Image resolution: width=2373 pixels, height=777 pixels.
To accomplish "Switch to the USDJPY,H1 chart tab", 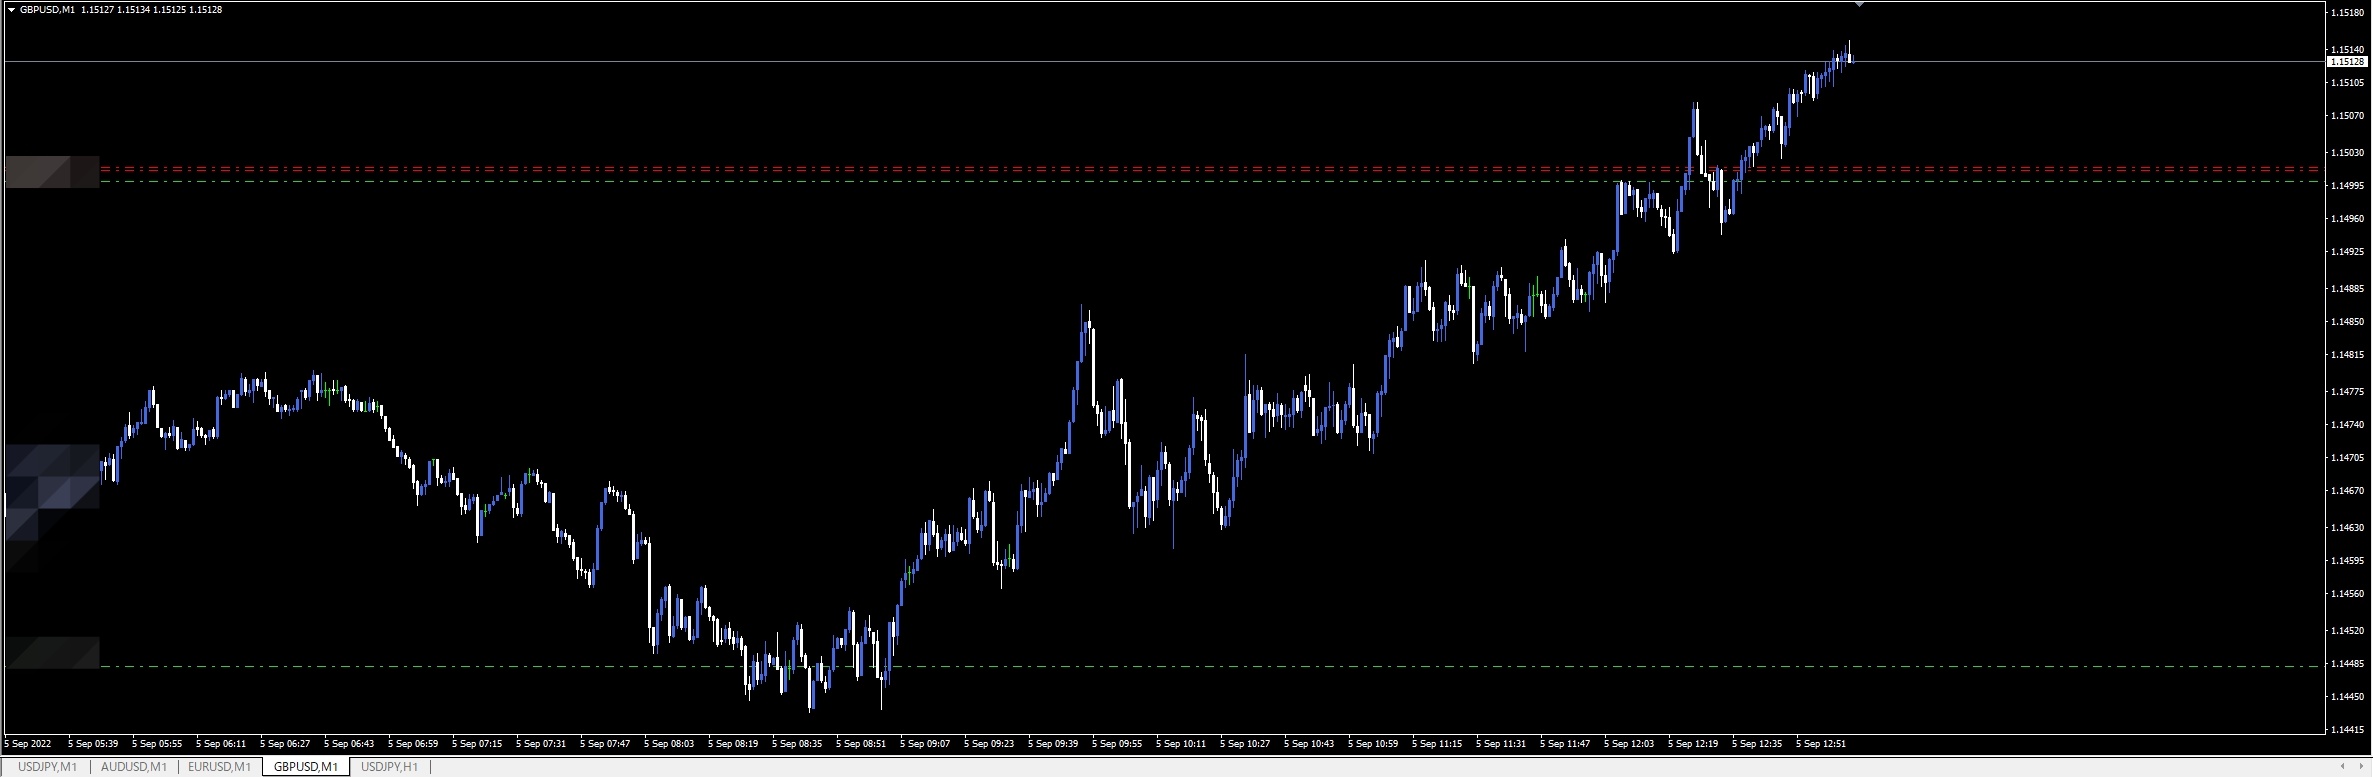I will coord(390,767).
